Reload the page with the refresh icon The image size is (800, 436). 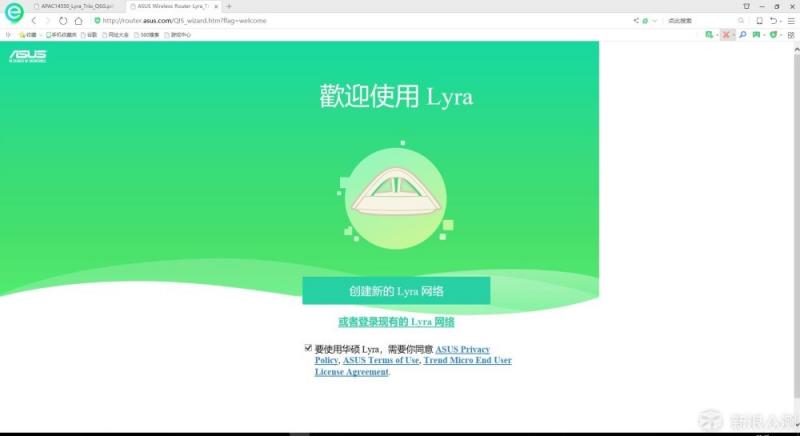[63, 21]
